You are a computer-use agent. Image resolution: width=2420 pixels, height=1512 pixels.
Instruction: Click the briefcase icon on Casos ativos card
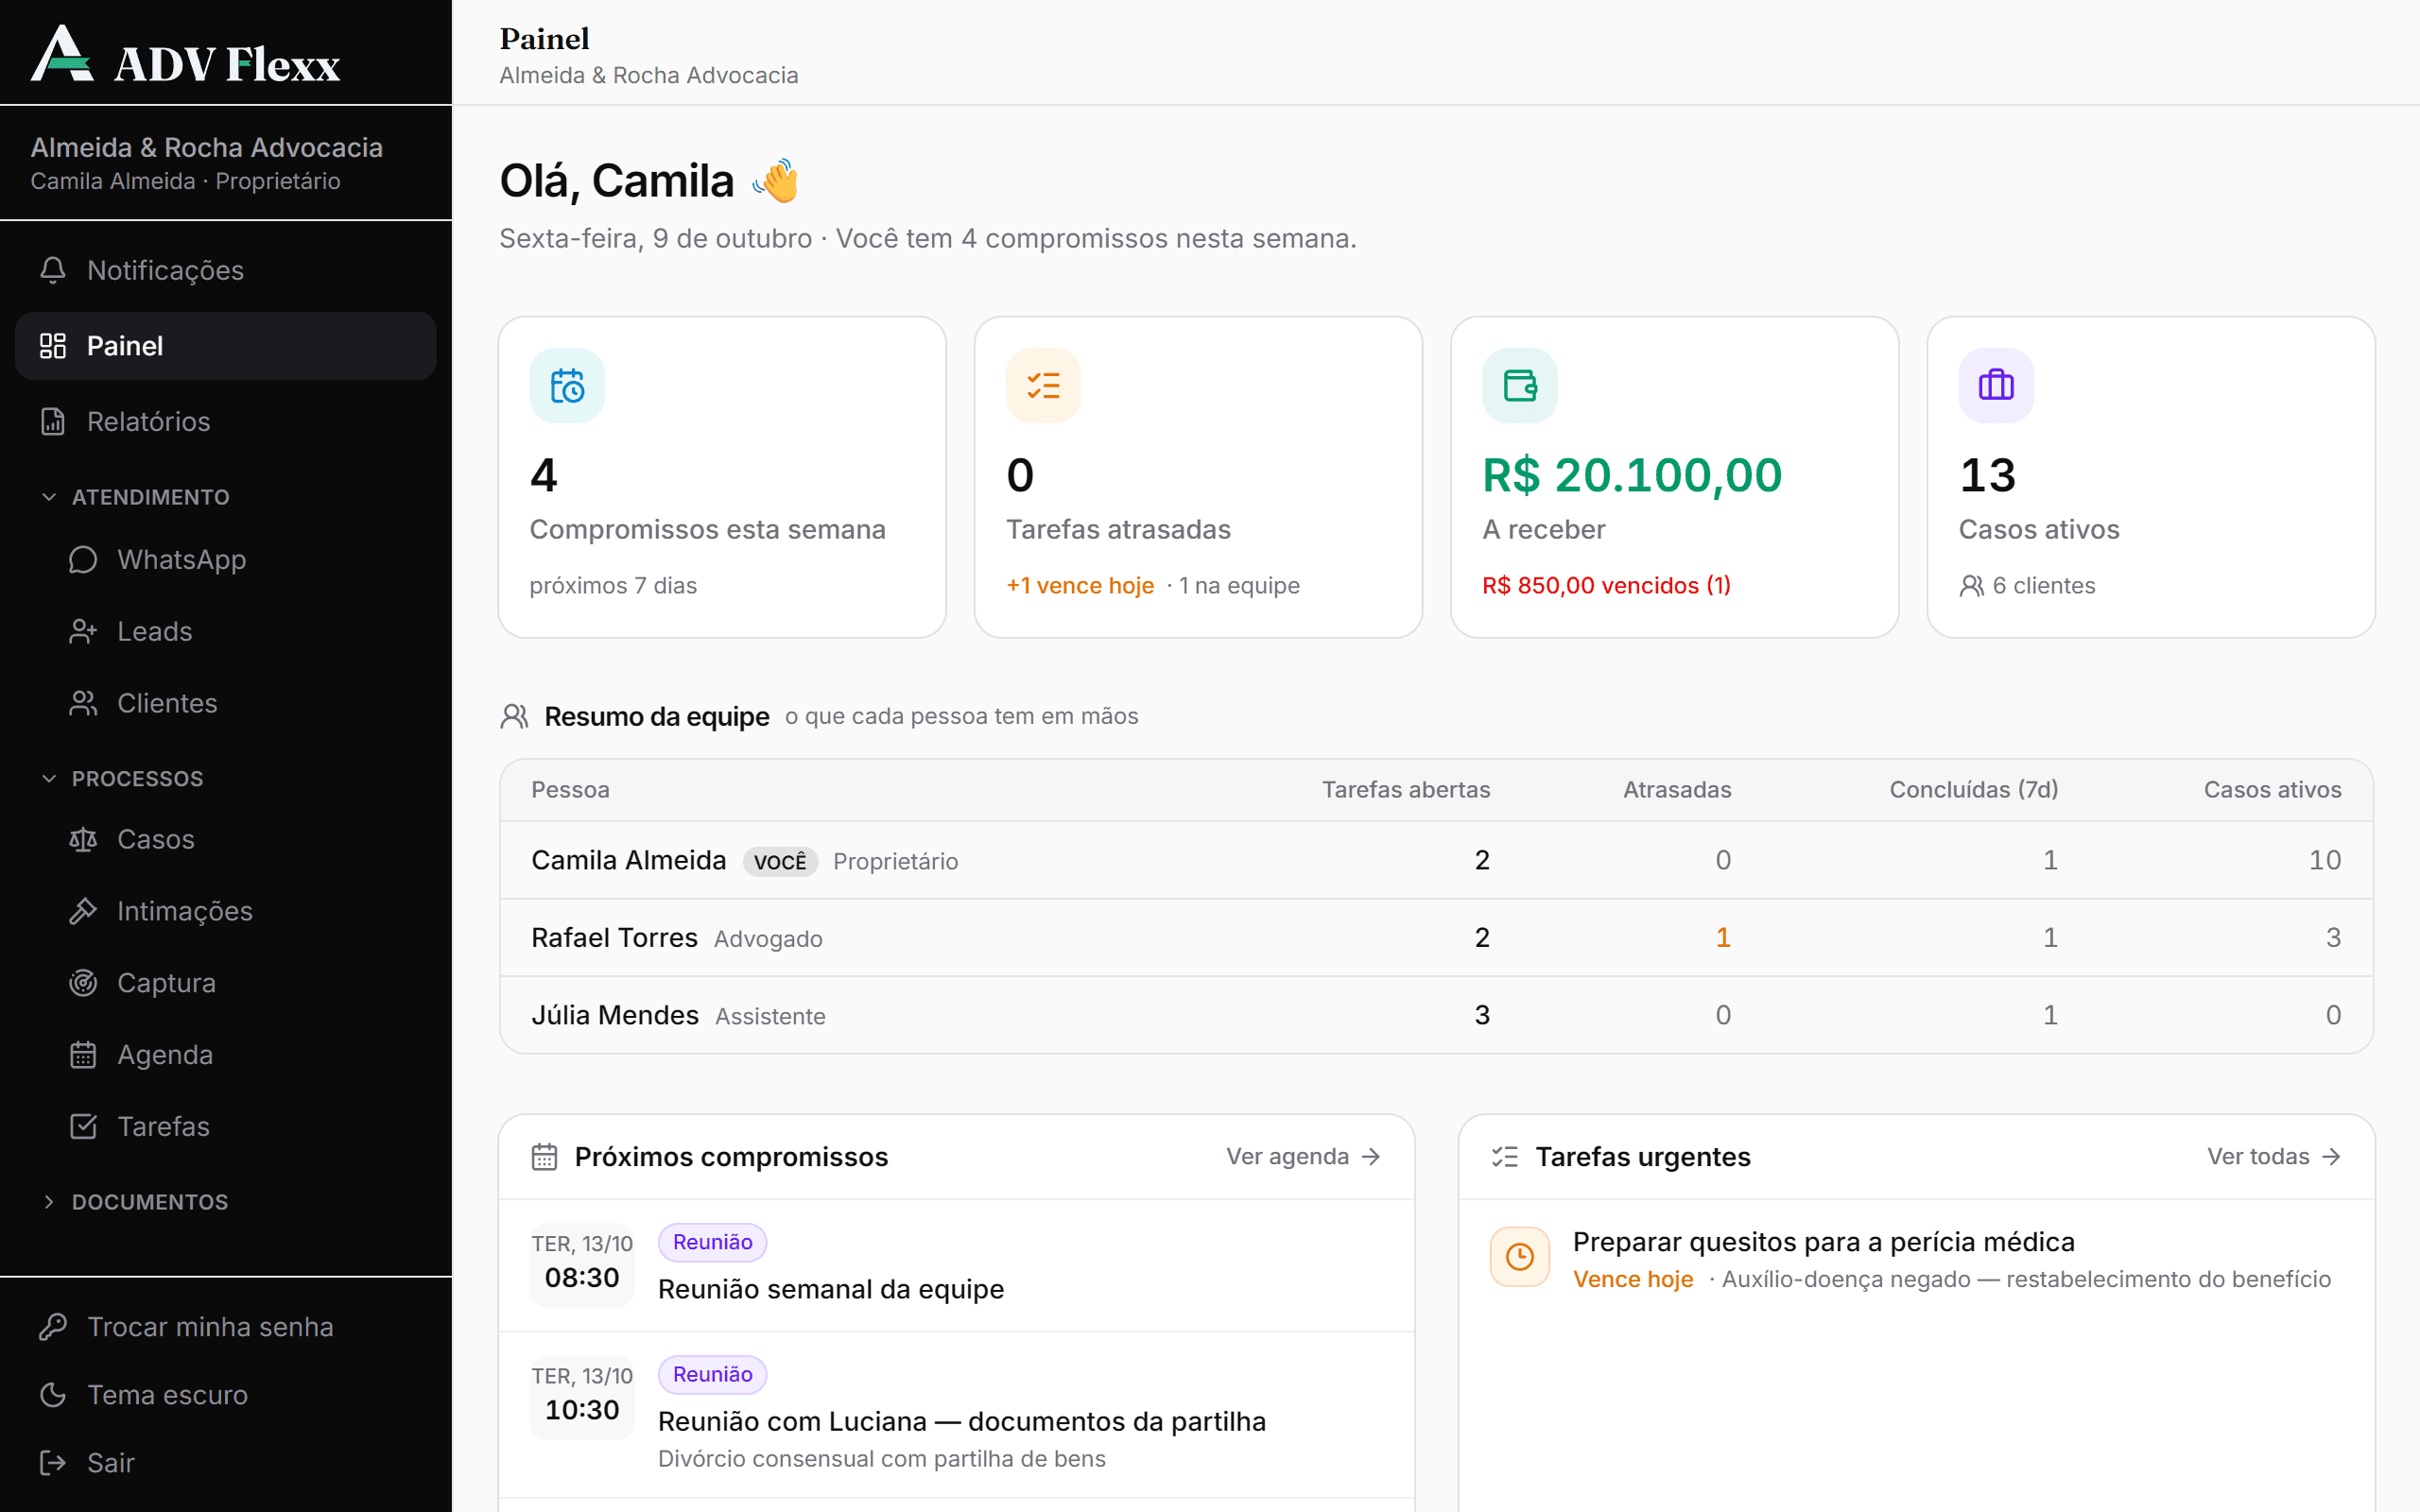1995,385
